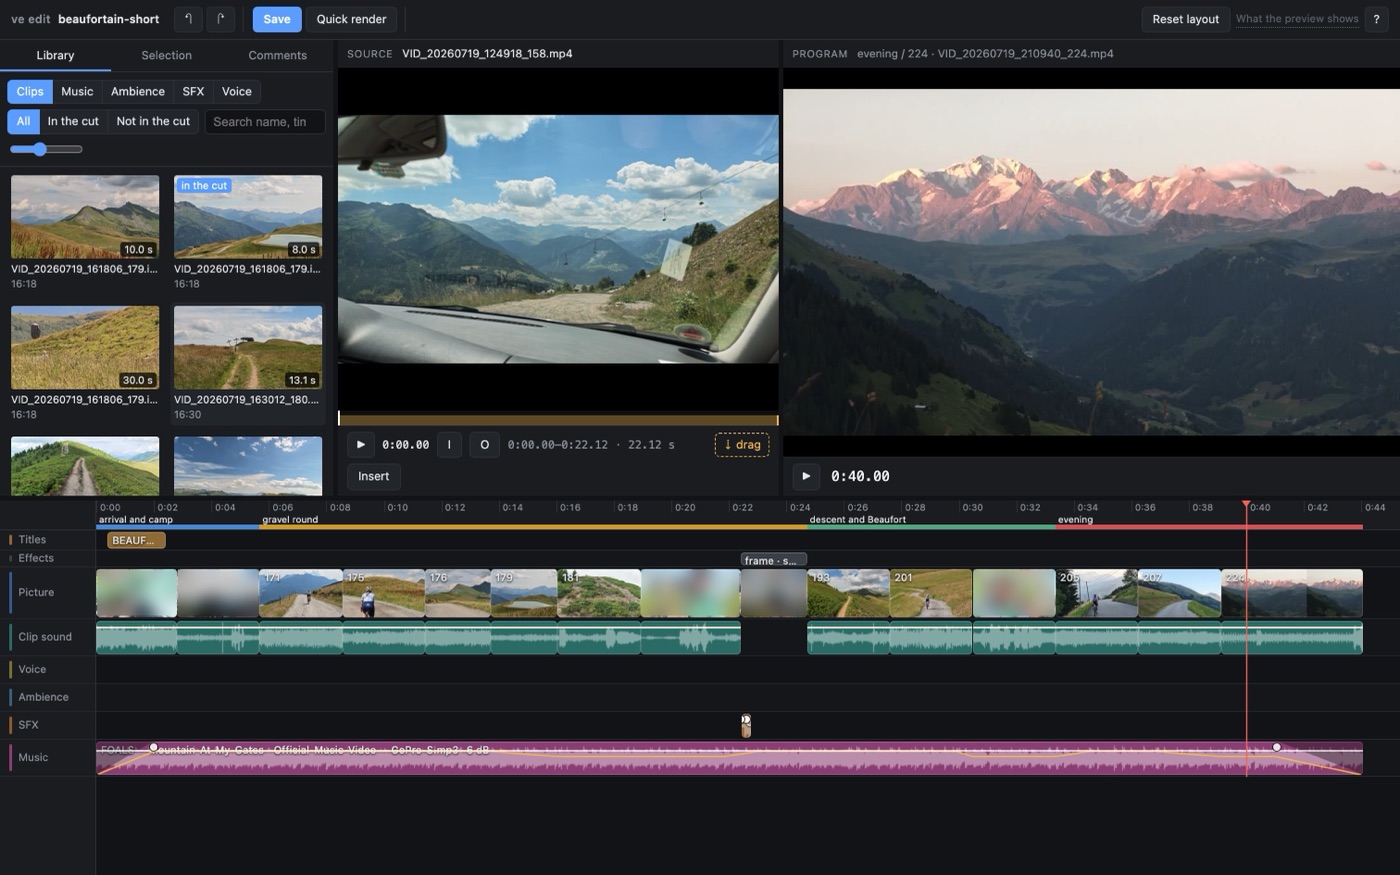Select the Voice library category
The width and height of the screenshot is (1400, 875).
pyautogui.click(x=237, y=91)
